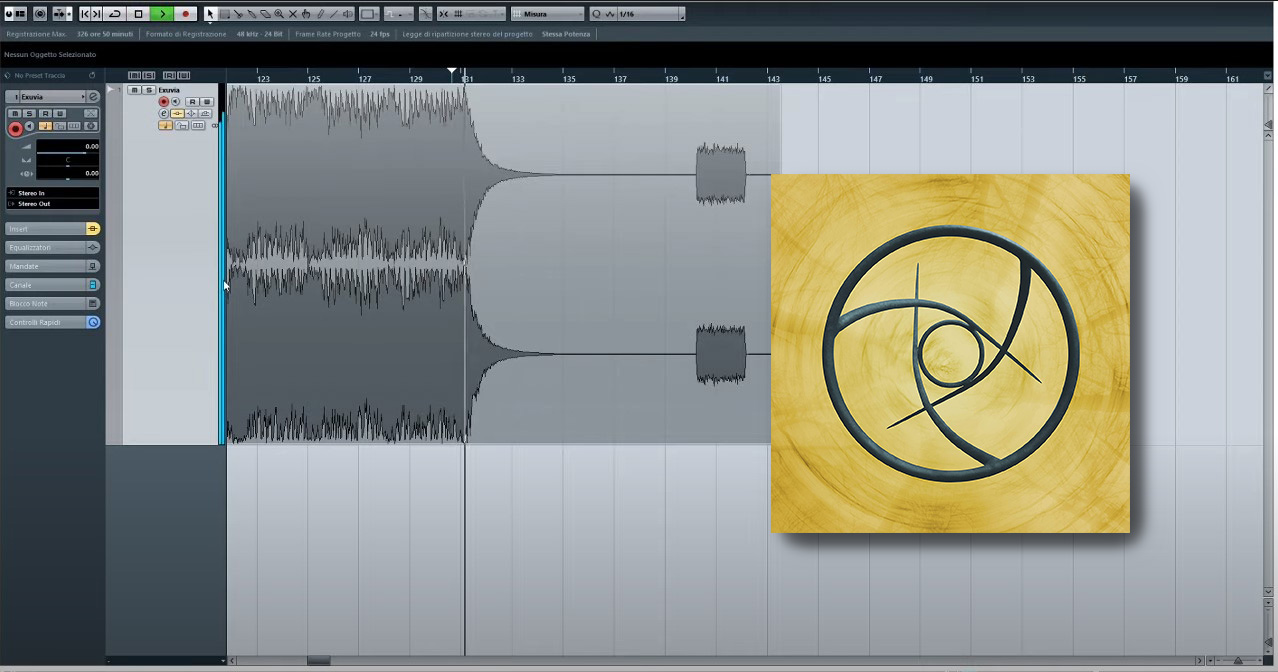This screenshot has width=1278, height=672.
Task: Open the Mandate inspector tab
Action: point(46,266)
